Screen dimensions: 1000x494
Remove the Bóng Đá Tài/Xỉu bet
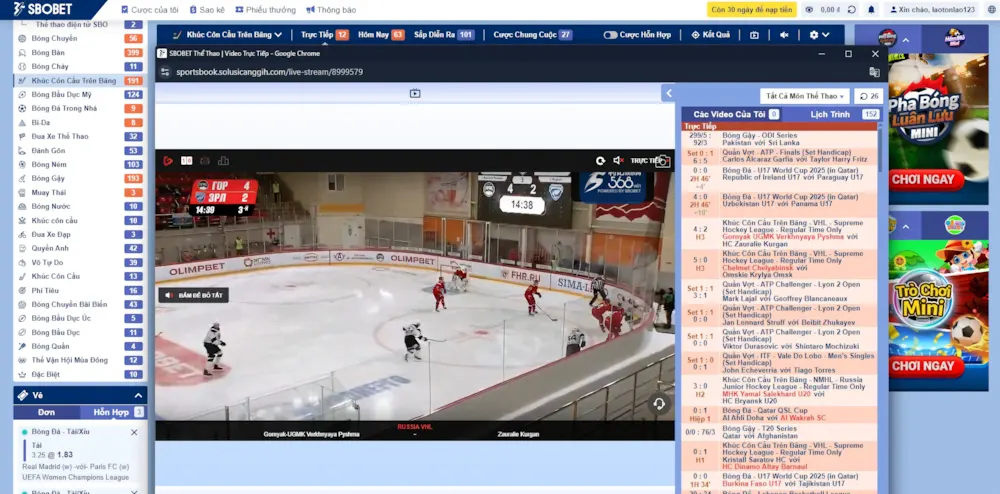pos(134,432)
